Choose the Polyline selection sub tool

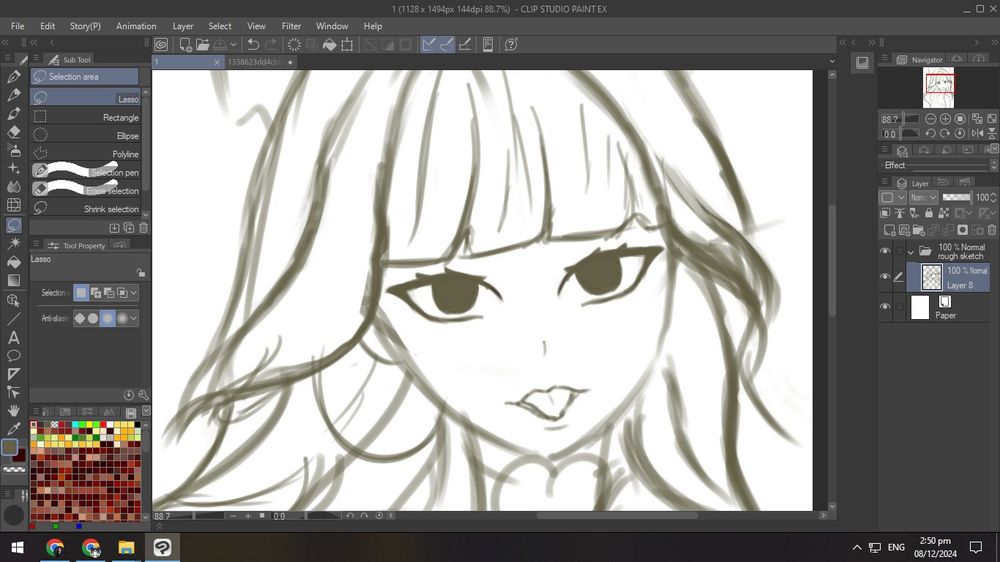point(87,154)
